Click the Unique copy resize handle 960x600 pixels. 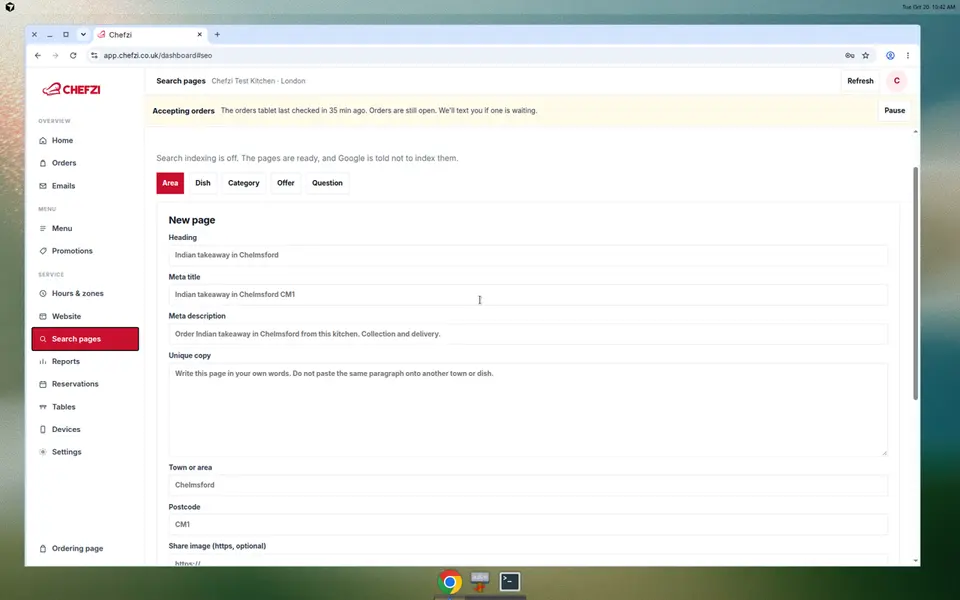[884, 453]
